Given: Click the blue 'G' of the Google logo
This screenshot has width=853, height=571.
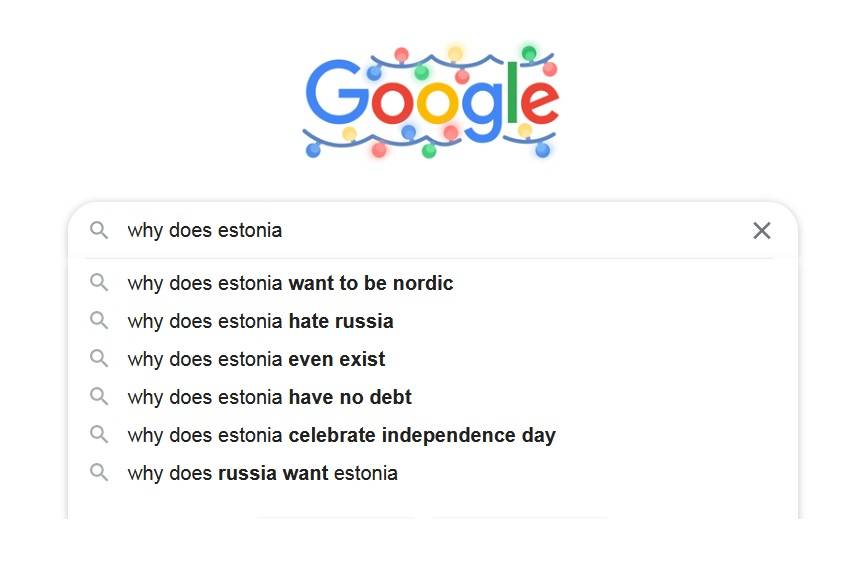Looking at the screenshot, I should coord(337,92).
